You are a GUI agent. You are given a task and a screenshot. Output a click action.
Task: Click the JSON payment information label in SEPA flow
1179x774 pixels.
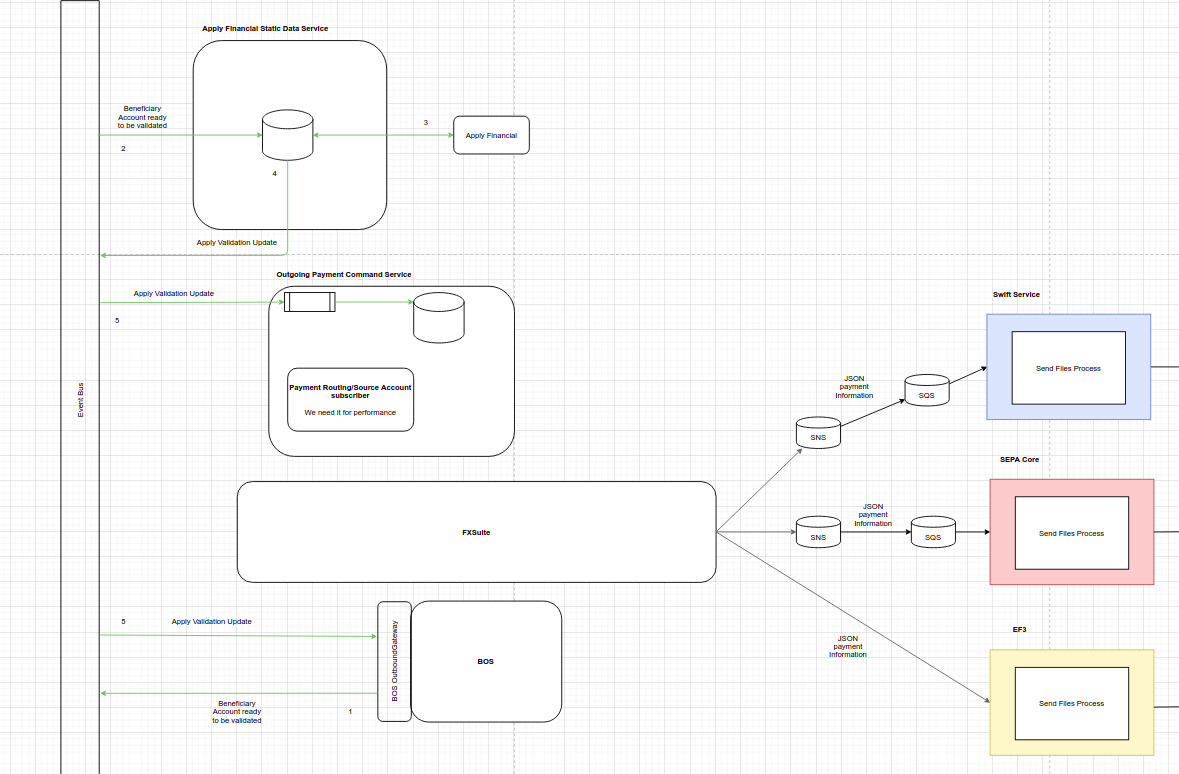click(873, 515)
